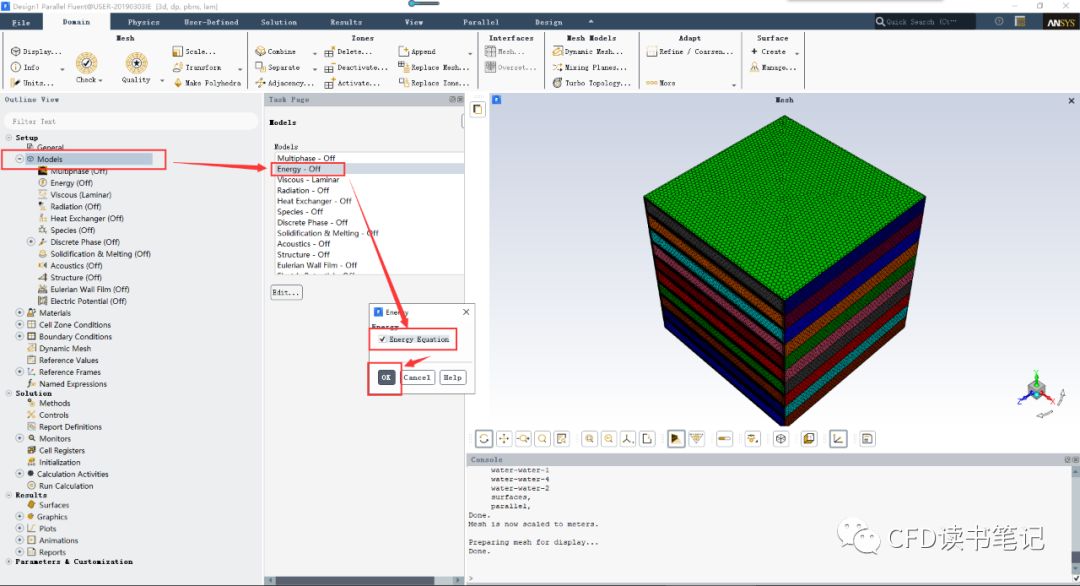Open Turbo Topology
This screenshot has width=1080, height=586.
tap(592, 83)
